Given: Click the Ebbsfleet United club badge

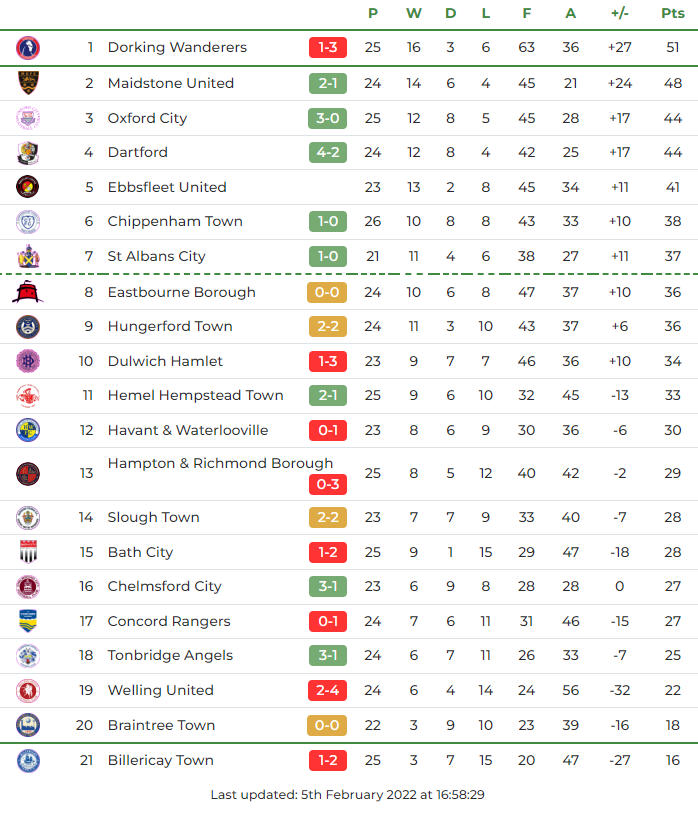Looking at the screenshot, I should (x=28, y=187).
